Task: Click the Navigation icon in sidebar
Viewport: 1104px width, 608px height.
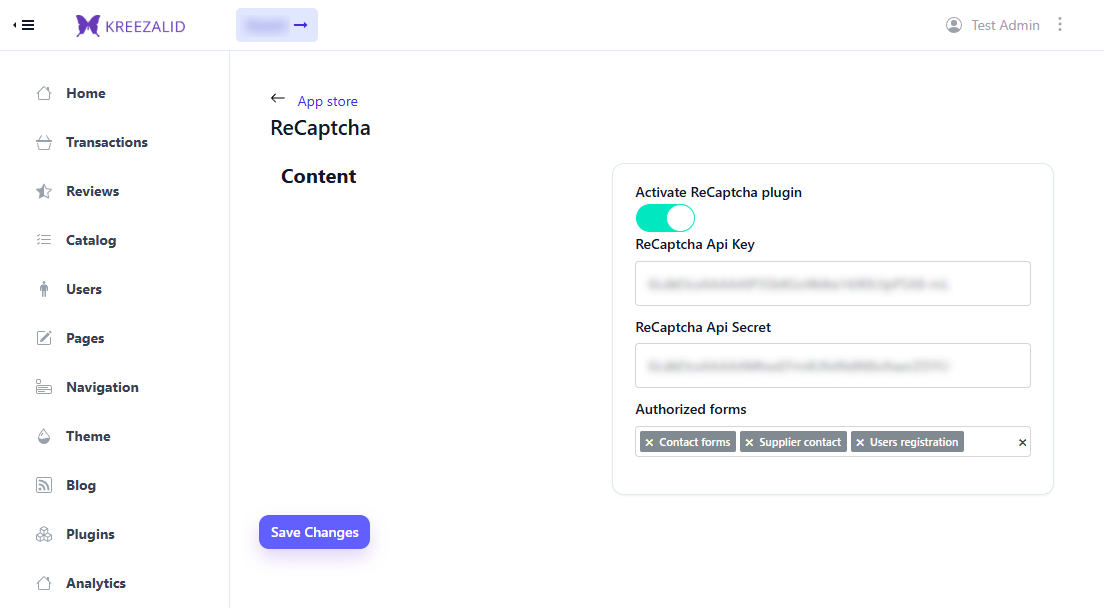Action: [44, 387]
